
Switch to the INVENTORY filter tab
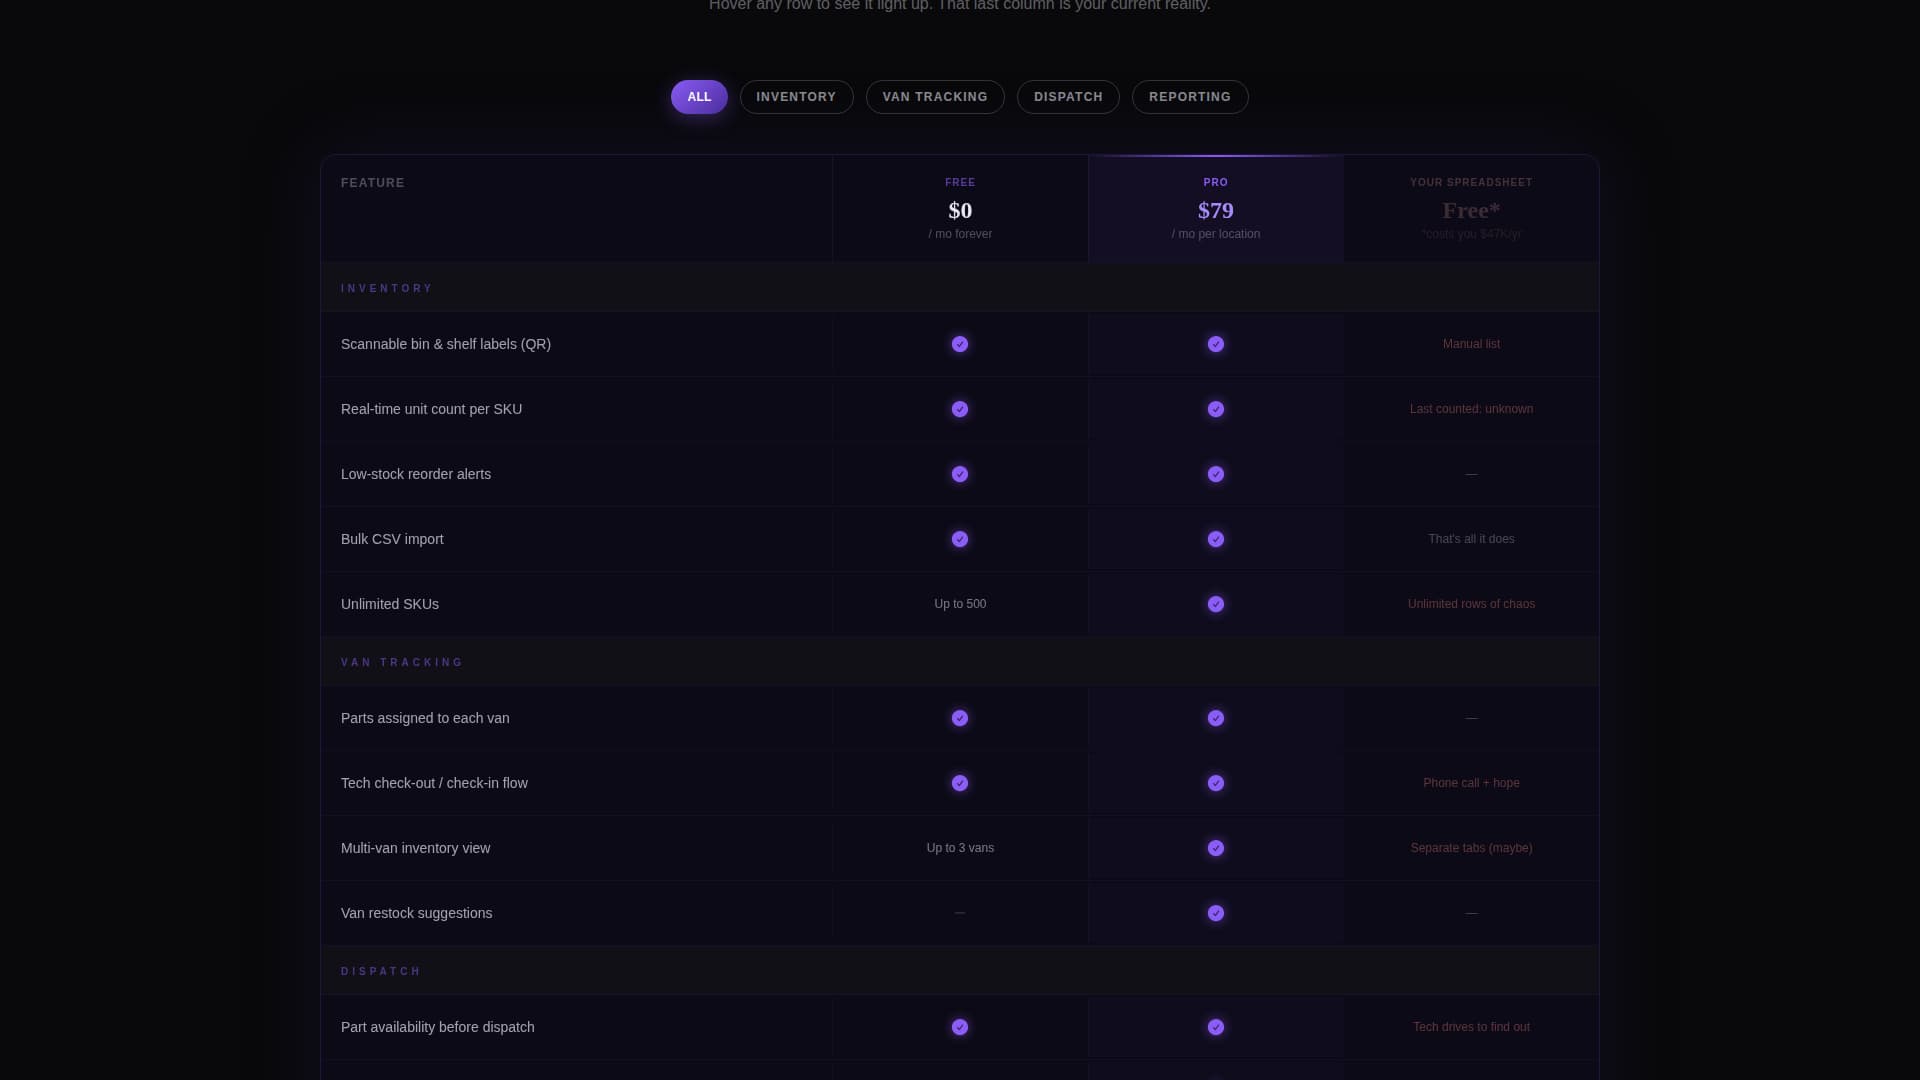click(x=796, y=96)
